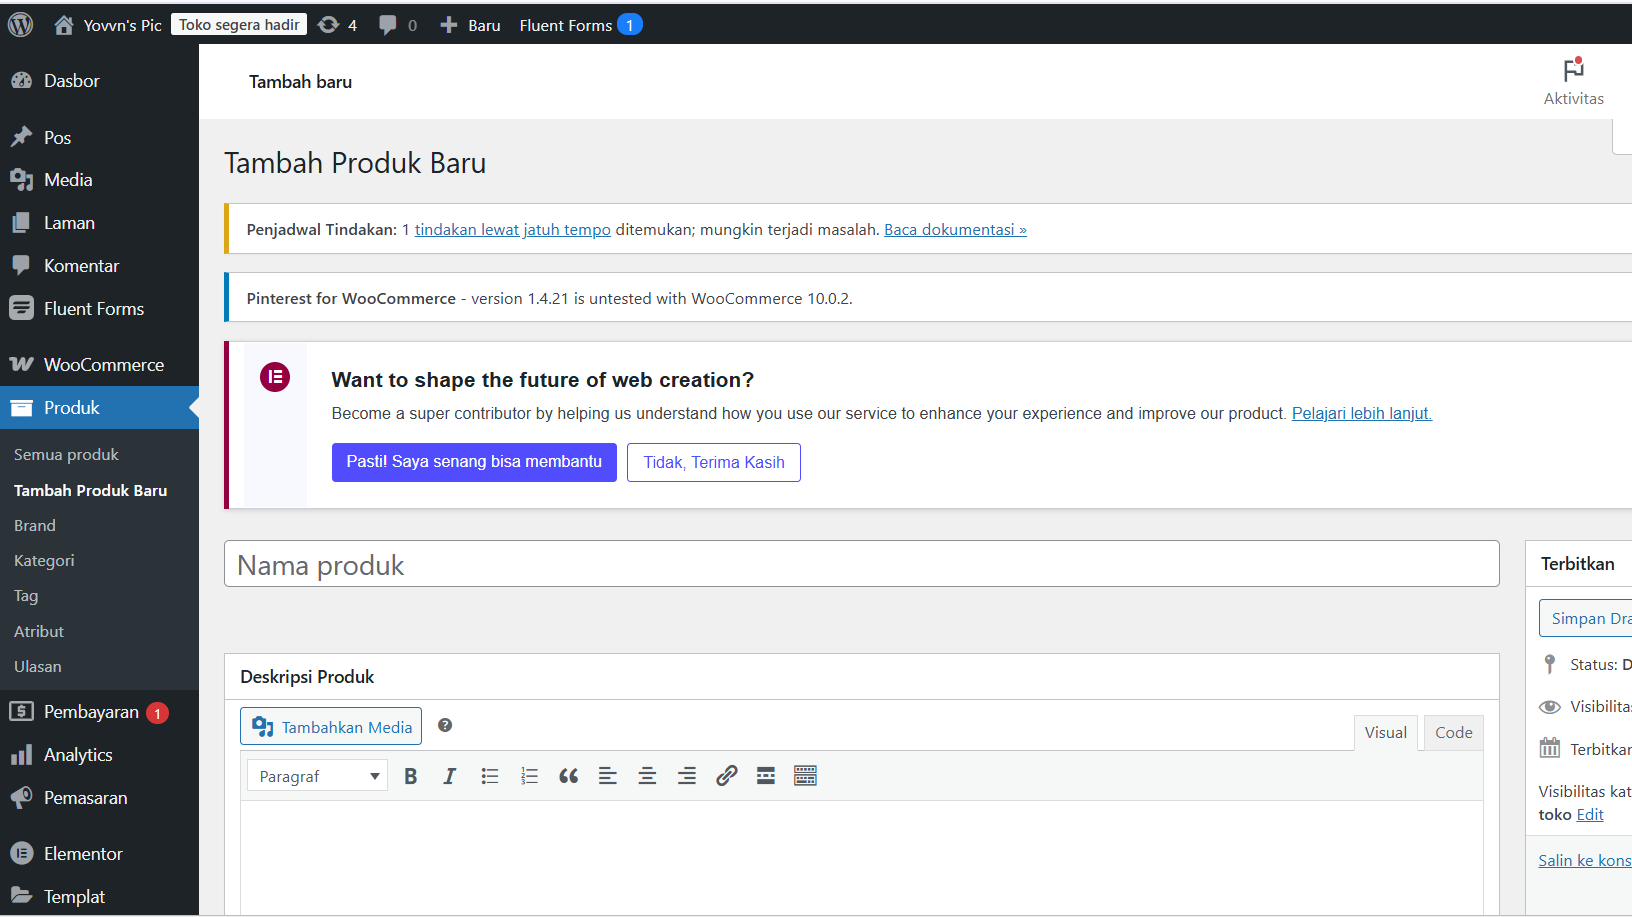The height and width of the screenshot is (917, 1632).
Task: Click the Bold formatting icon
Action: 410,776
